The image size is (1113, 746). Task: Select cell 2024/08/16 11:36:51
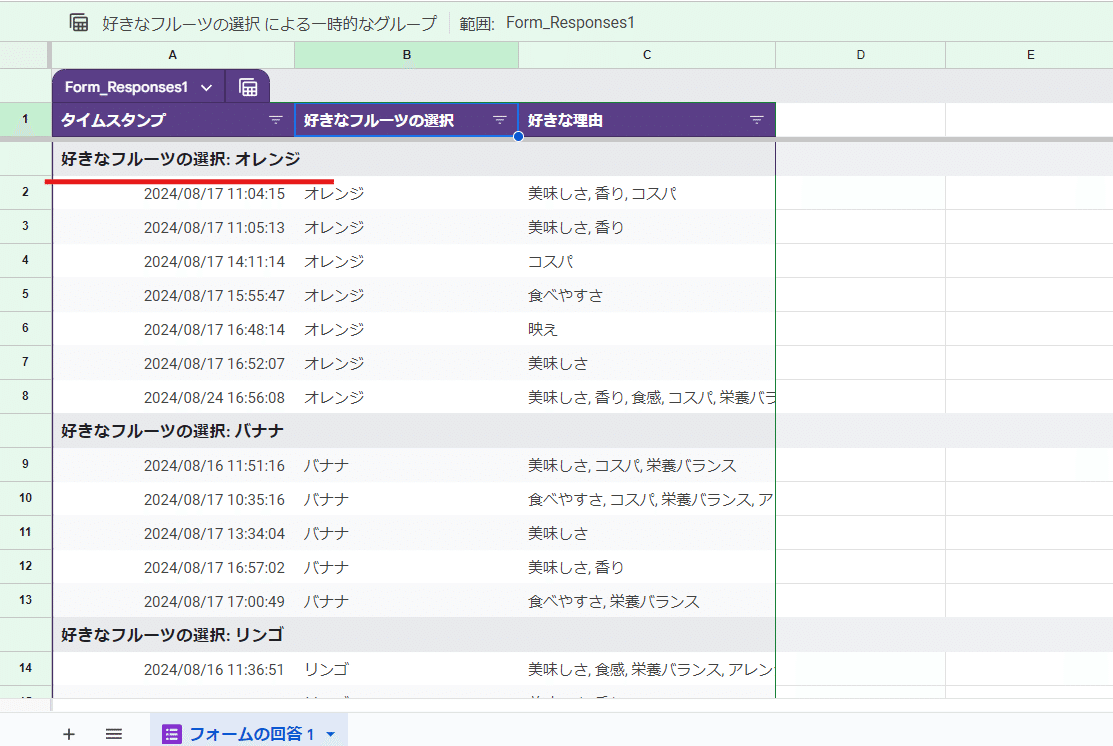(x=173, y=669)
